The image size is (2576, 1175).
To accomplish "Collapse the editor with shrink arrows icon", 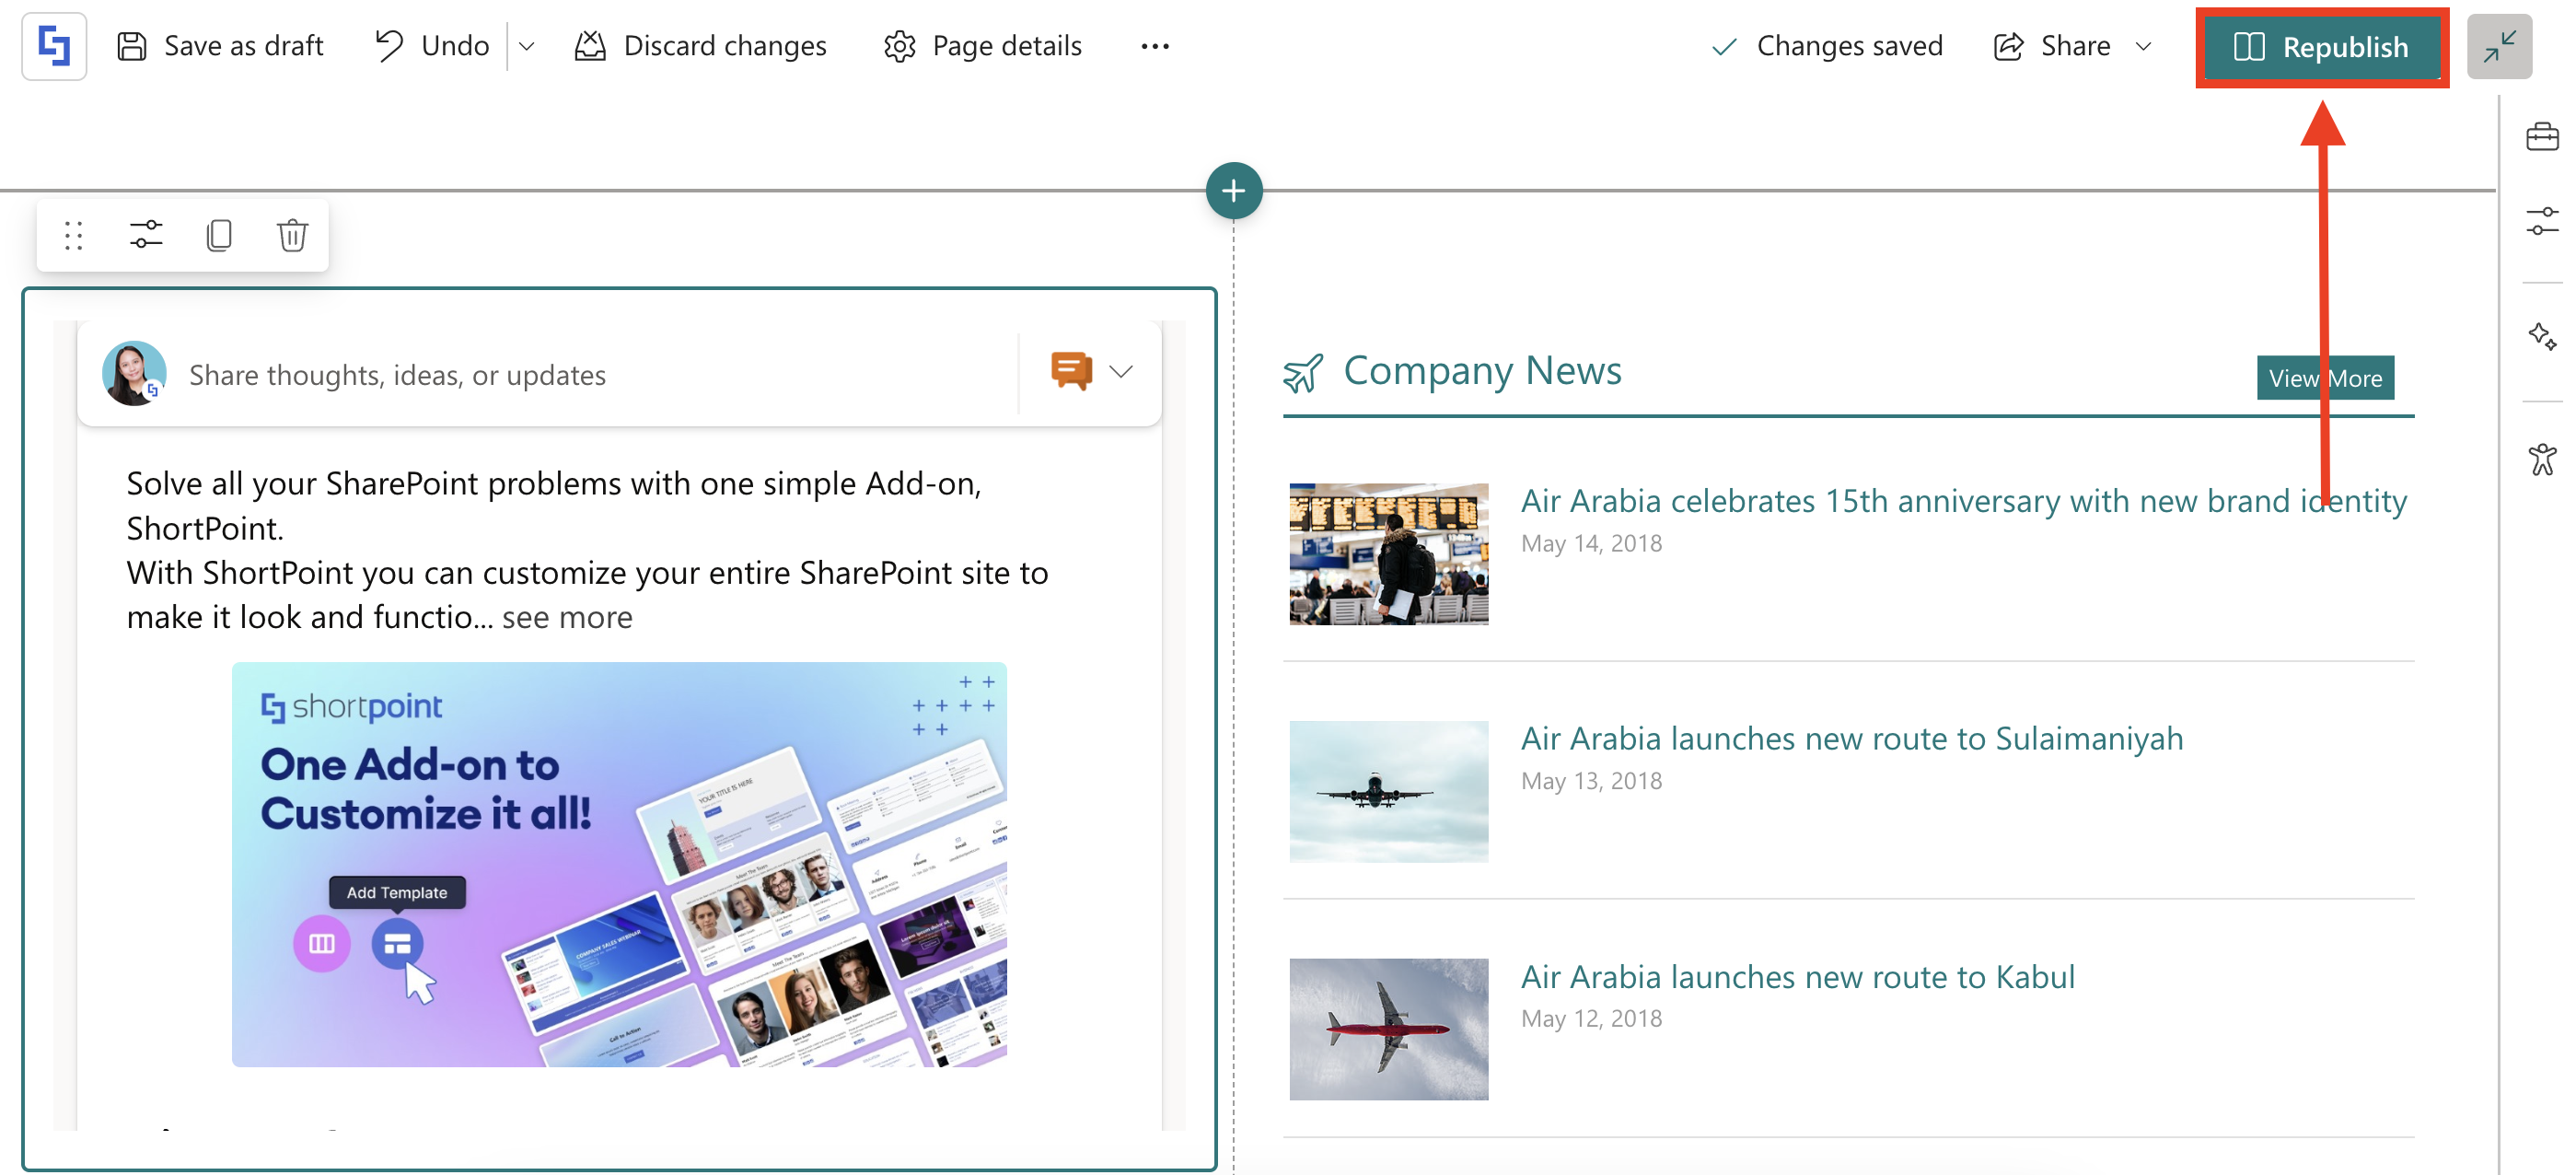I will 2498,46.
